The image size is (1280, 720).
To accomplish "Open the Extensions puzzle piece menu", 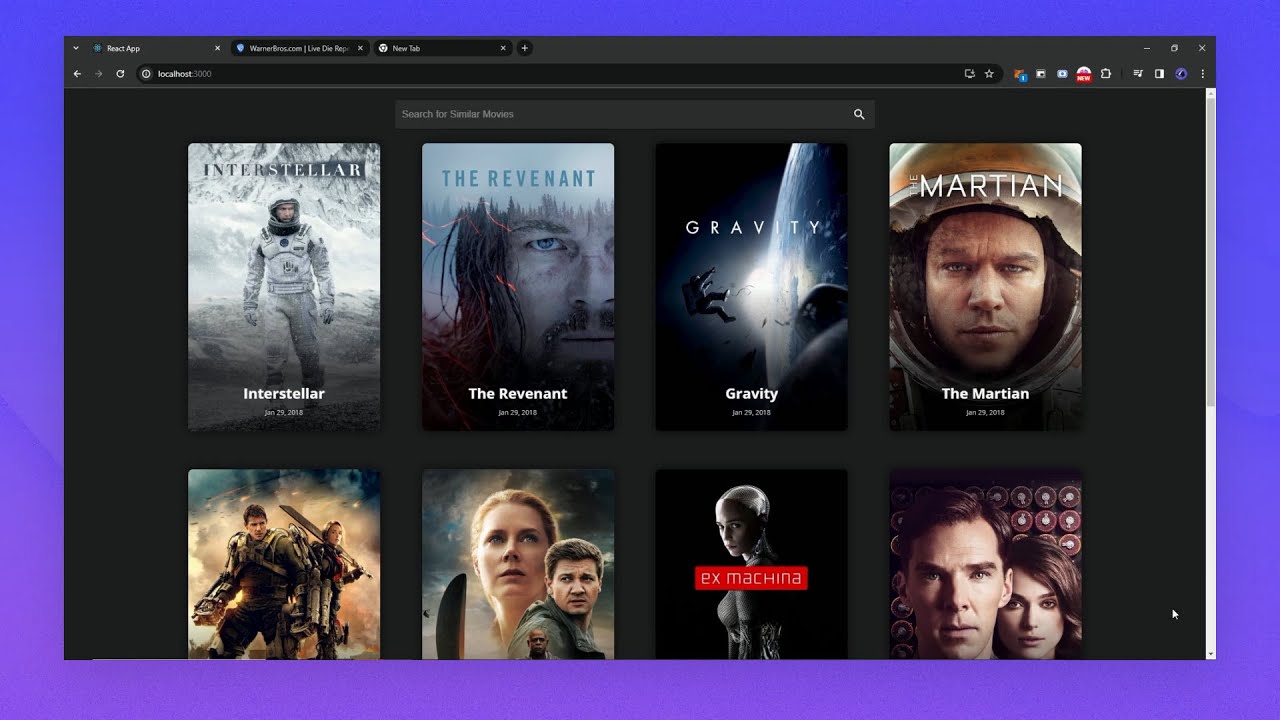I will point(1105,74).
